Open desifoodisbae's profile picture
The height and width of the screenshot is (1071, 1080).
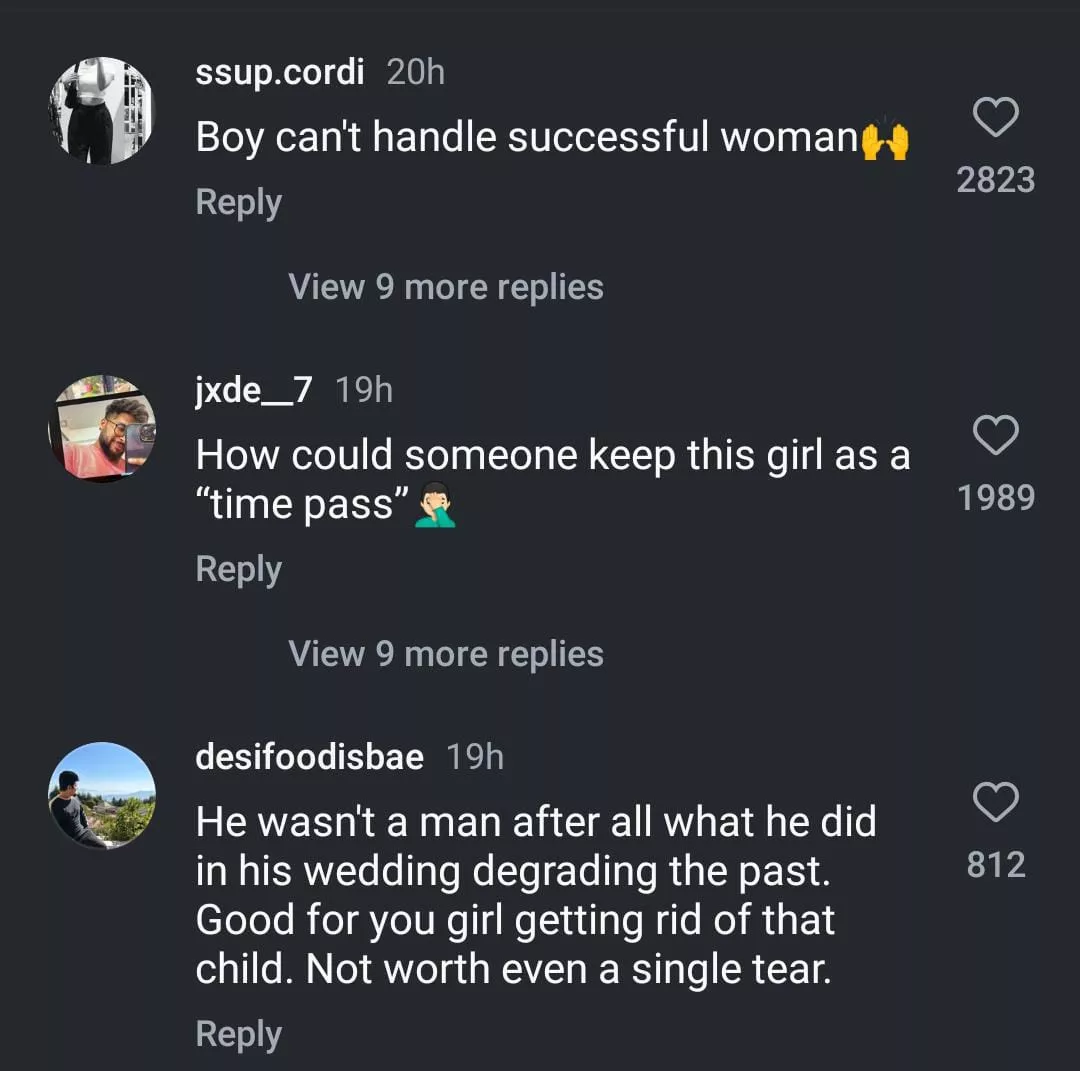tap(102, 795)
